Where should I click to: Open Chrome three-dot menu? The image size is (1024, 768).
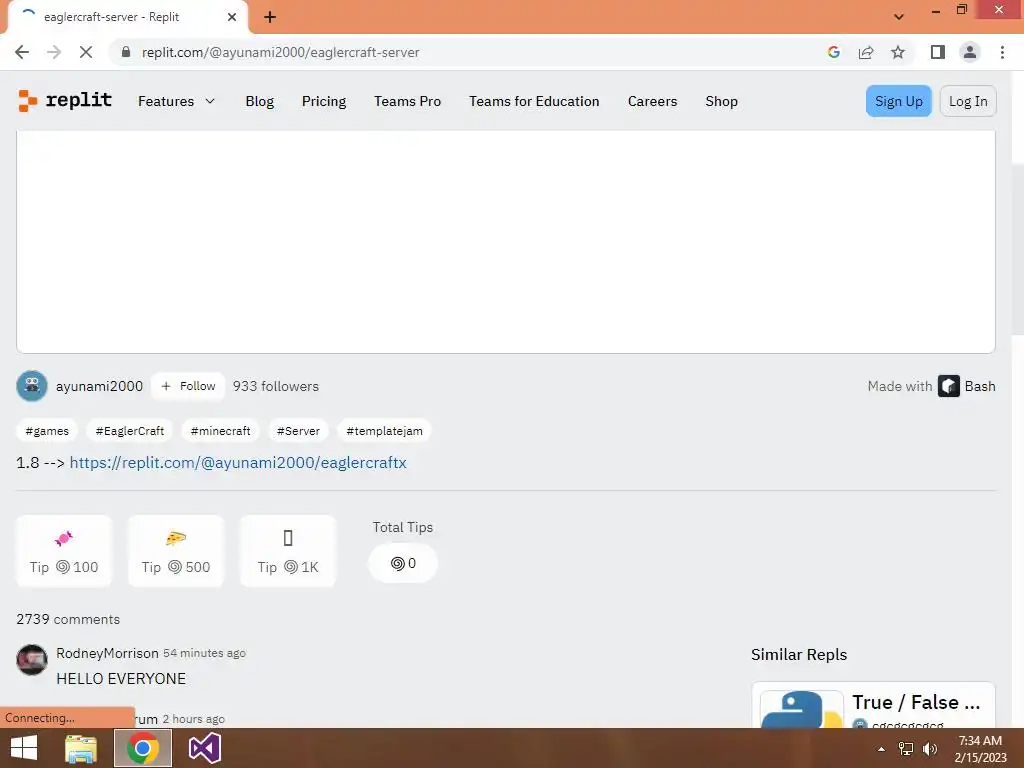point(1002,52)
